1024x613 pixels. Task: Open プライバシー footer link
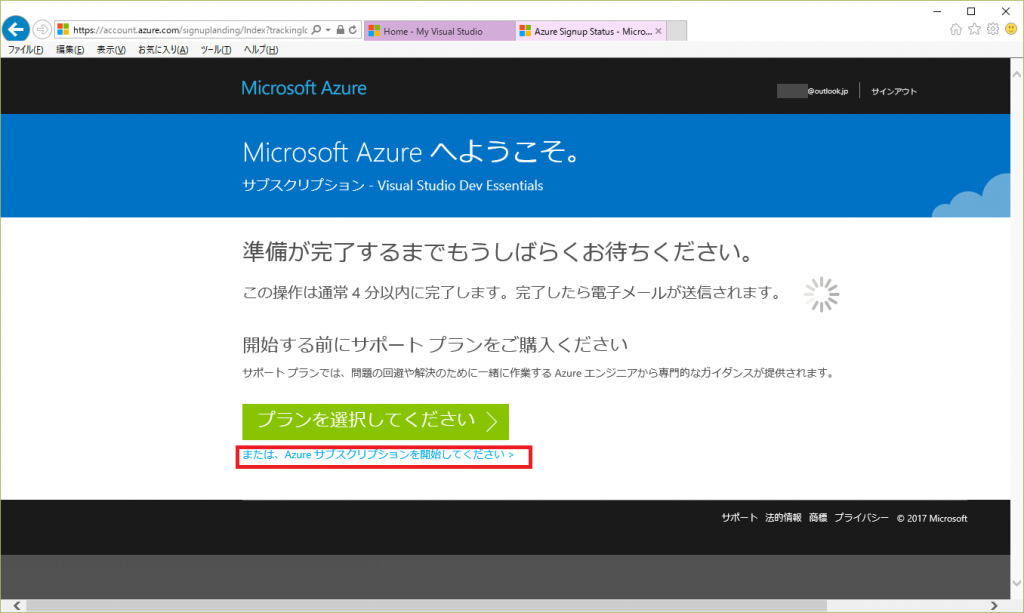(x=861, y=518)
